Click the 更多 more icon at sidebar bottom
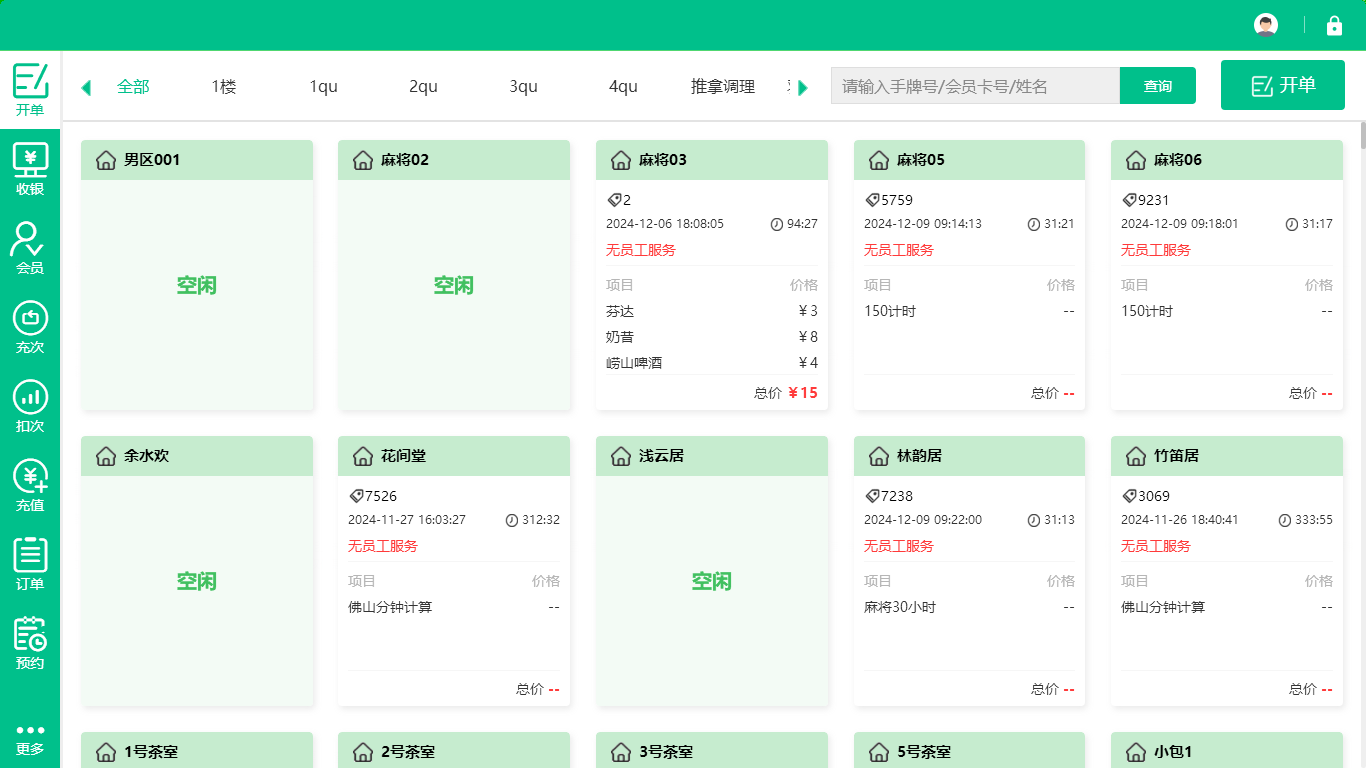Viewport: 1366px width, 768px height. tap(30, 736)
